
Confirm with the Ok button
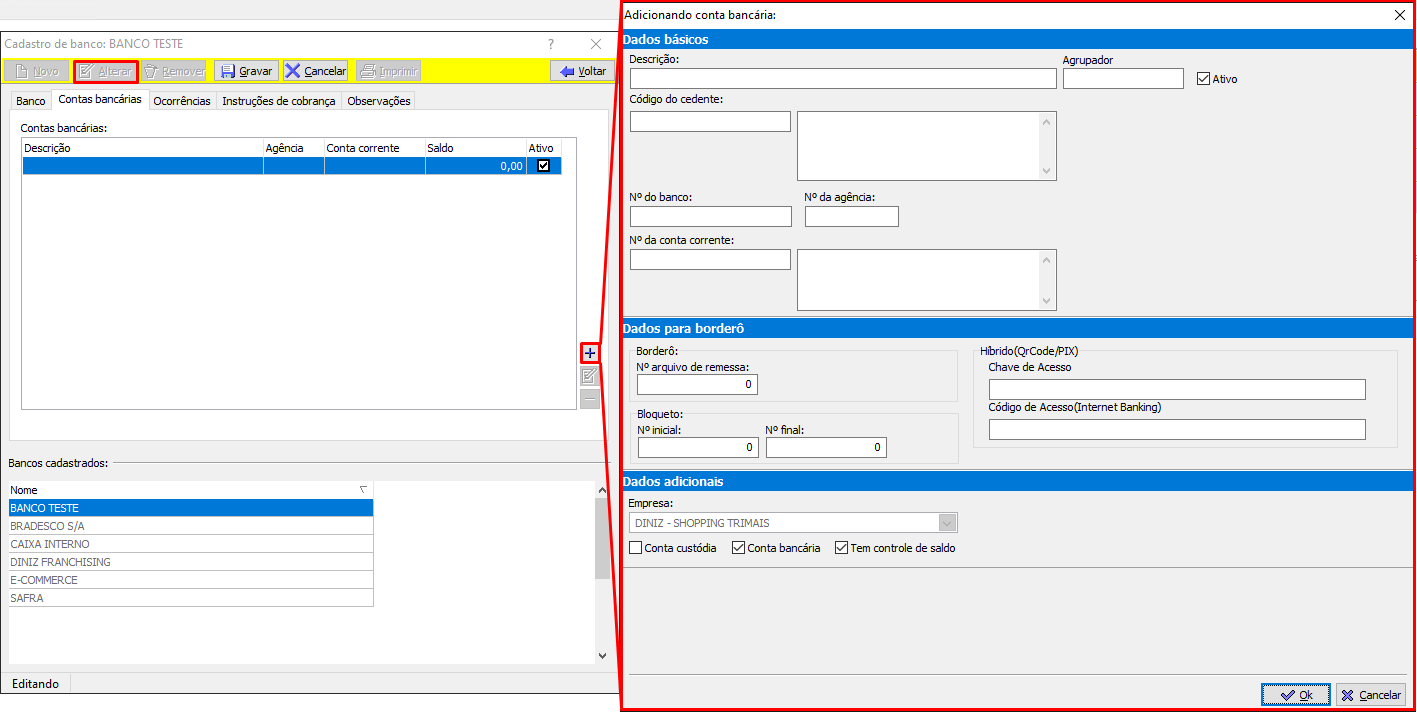pos(1295,695)
